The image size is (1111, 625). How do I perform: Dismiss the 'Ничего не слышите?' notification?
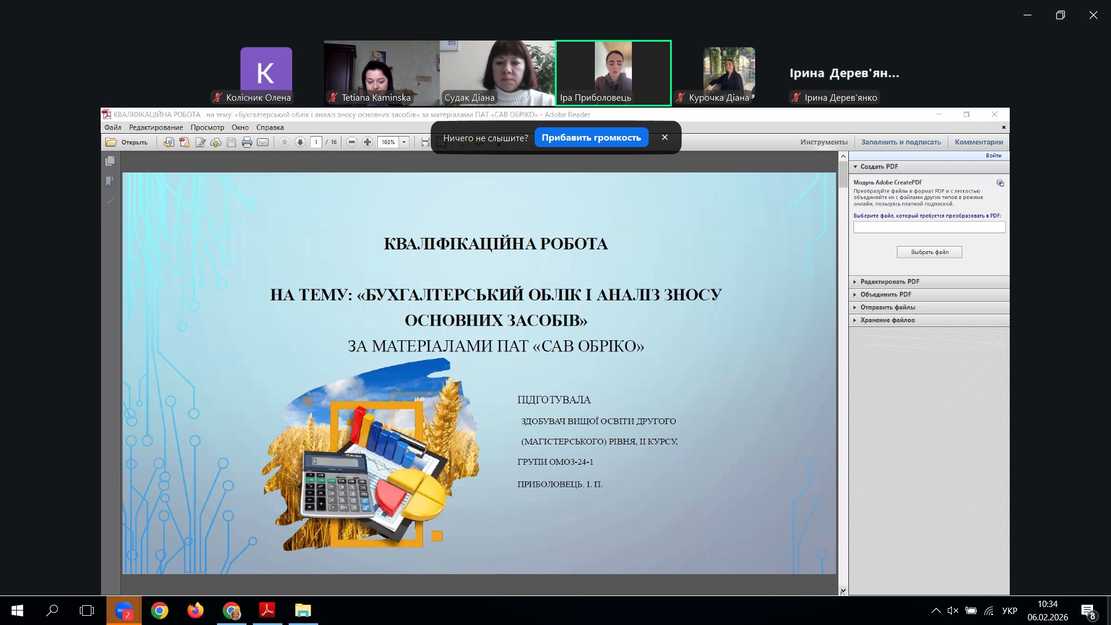664,137
